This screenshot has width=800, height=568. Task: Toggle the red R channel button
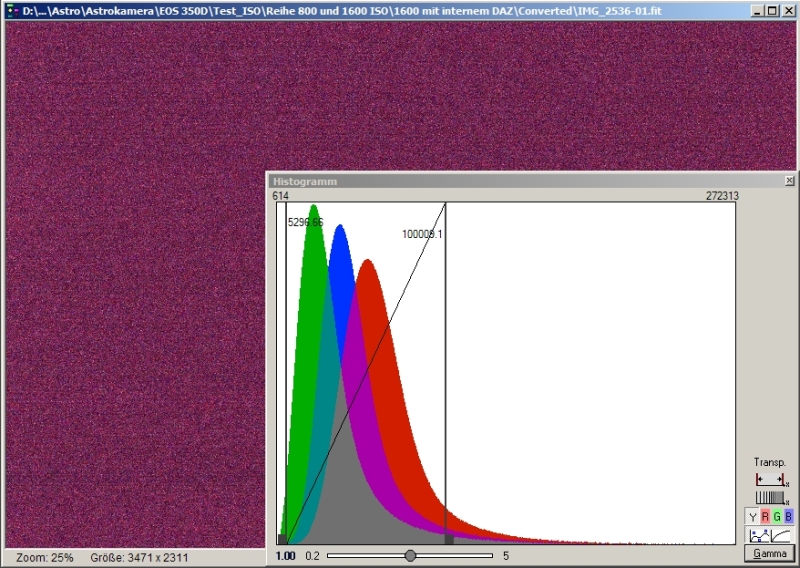click(x=765, y=516)
